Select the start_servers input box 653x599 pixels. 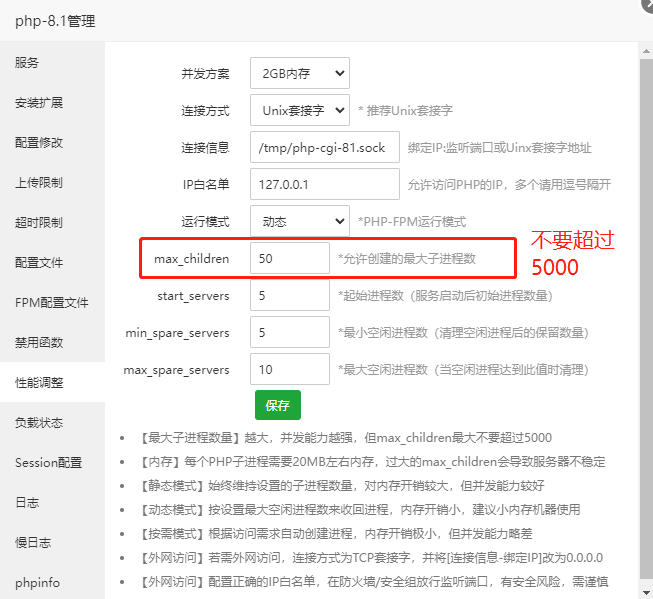click(289, 295)
